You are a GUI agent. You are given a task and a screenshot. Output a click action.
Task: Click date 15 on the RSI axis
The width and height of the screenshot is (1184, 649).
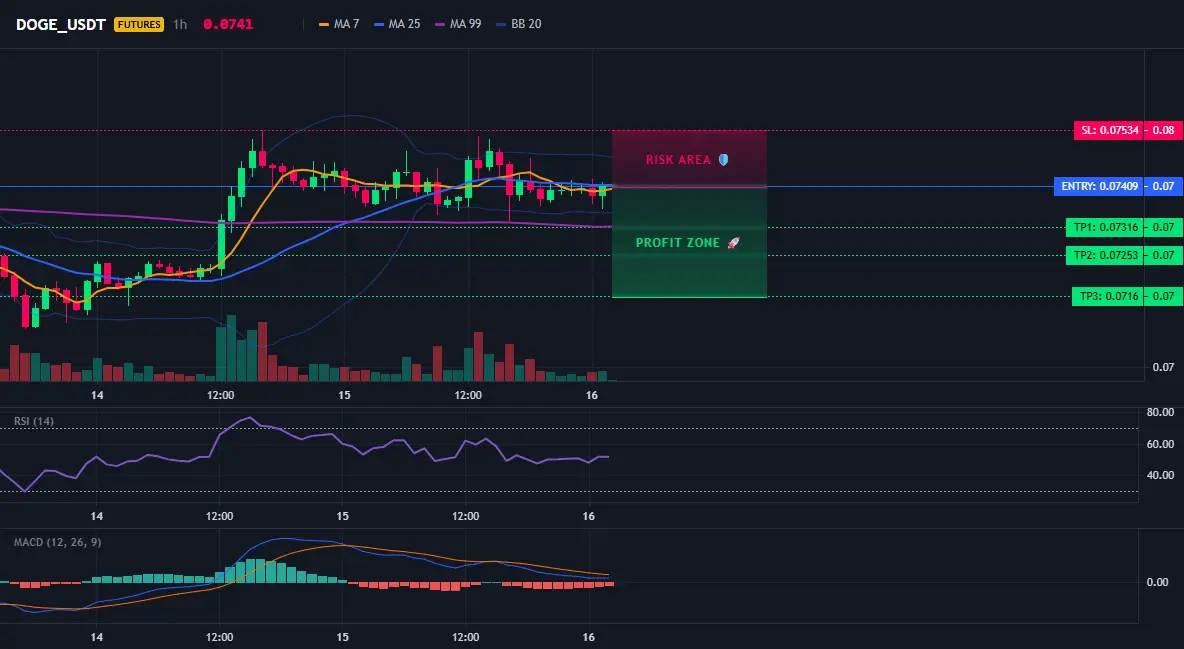[x=343, y=516]
